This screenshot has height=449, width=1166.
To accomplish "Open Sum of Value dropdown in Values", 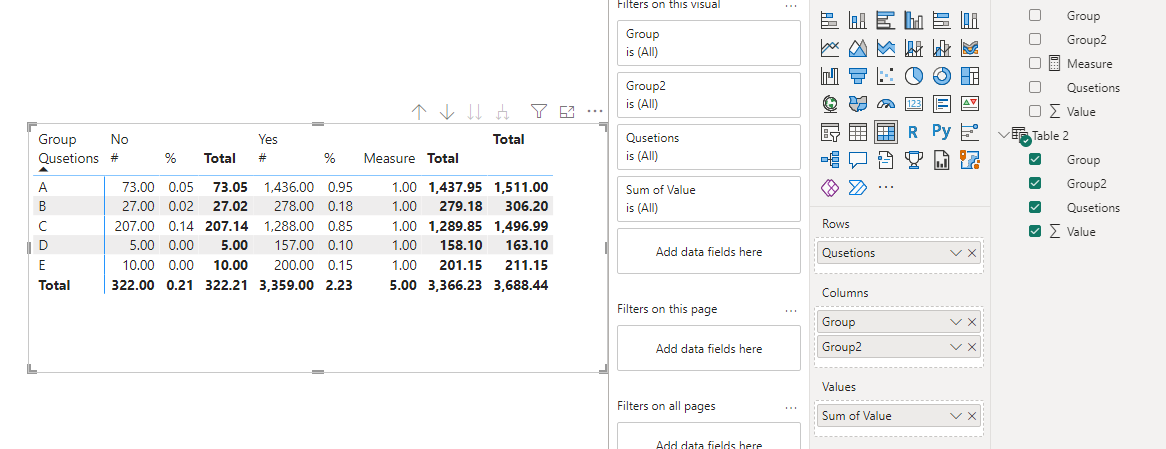I will [x=956, y=416].
